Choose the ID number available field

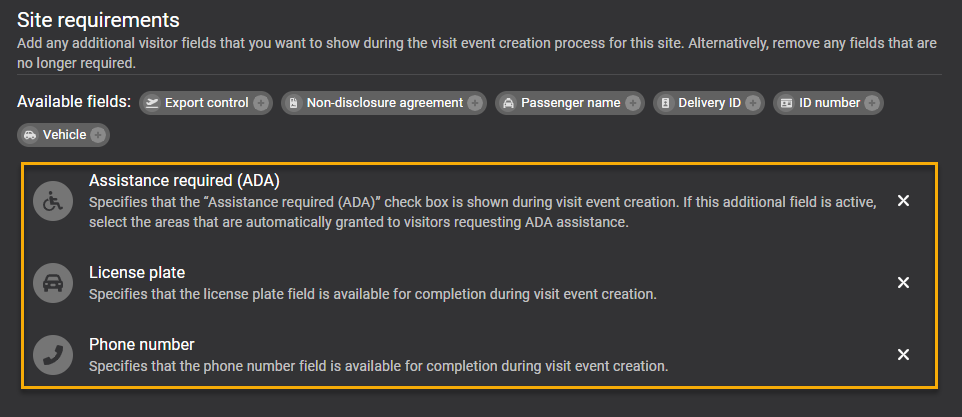point(829,103)
